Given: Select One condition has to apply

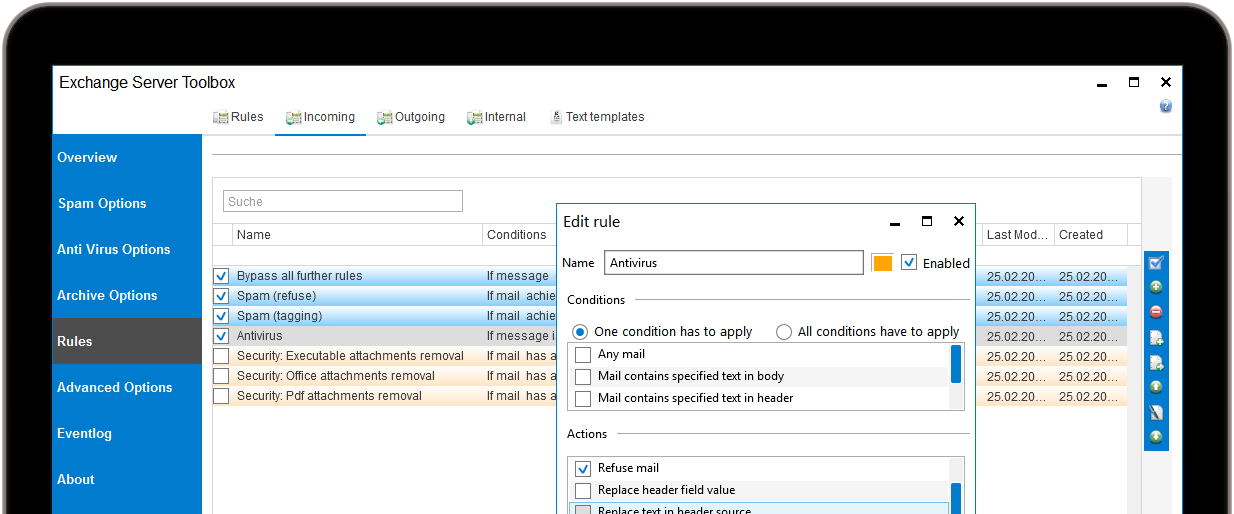Looking at the screenshot, I should click(x=580, y=331).
